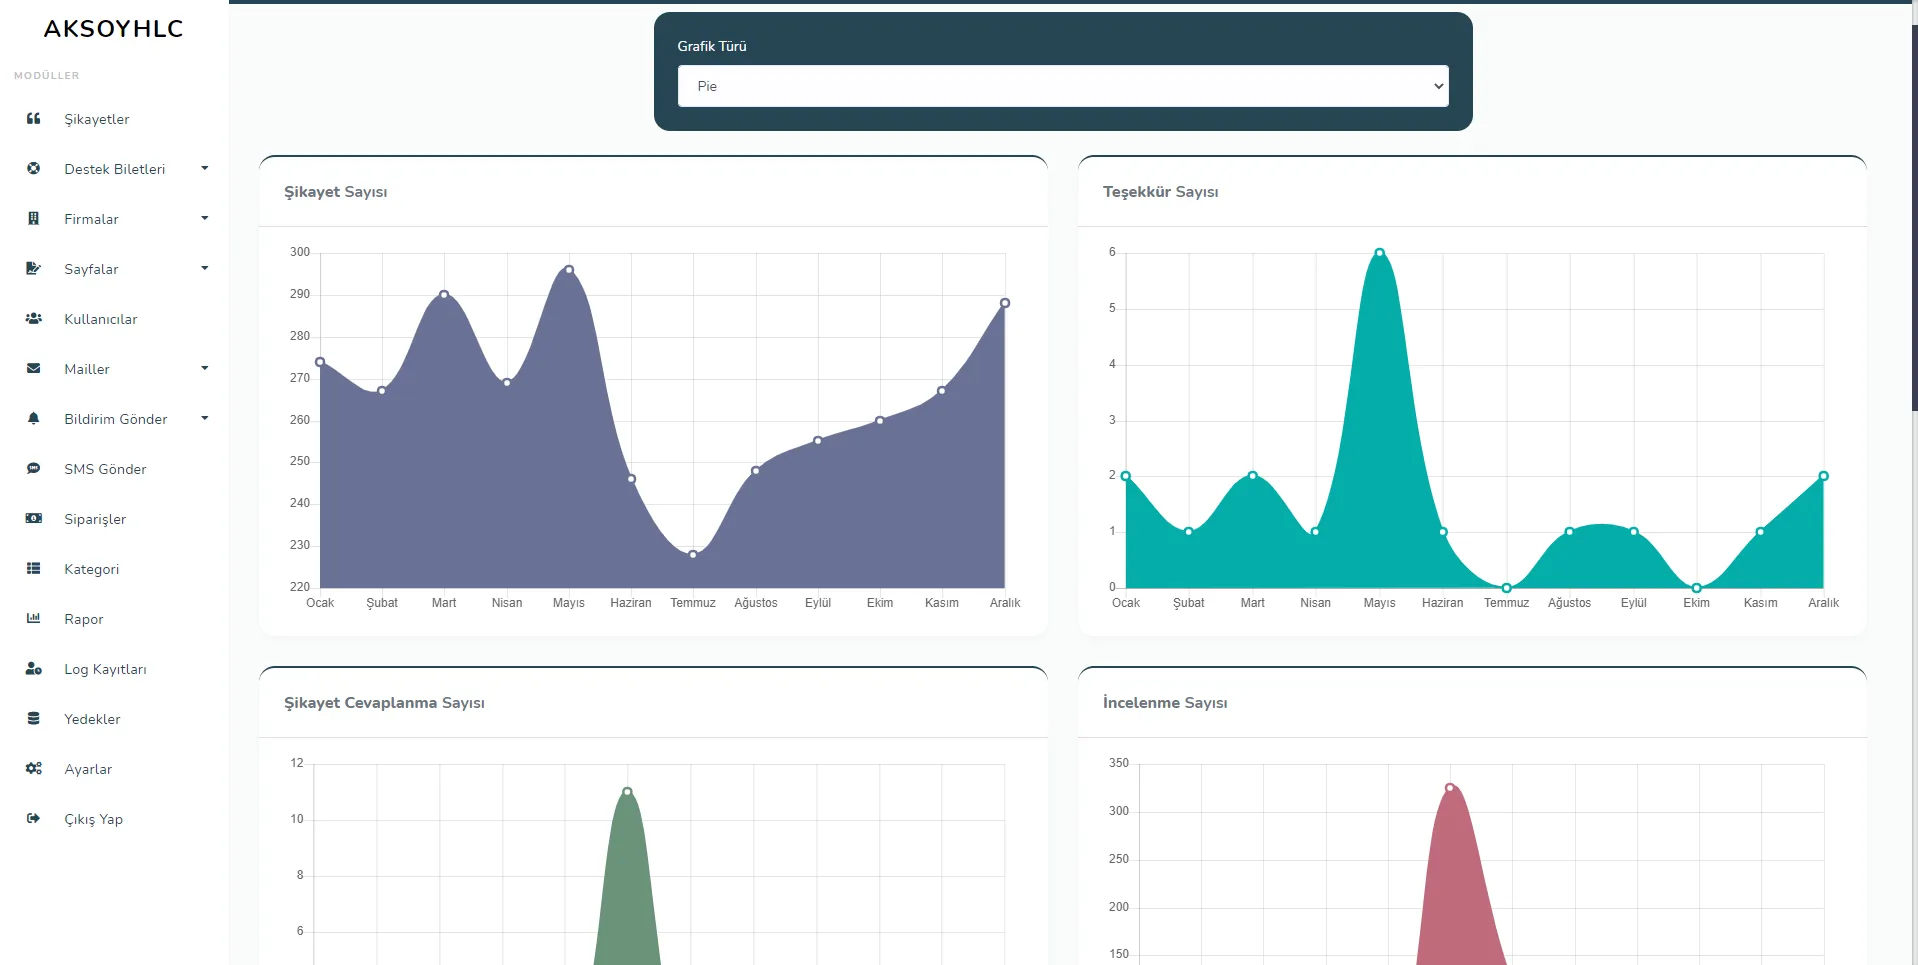The height and width of the screenshot is (965, 1918).
Task: Click the Çıkış Yap sign-out icon
Action: click(34, 819)
